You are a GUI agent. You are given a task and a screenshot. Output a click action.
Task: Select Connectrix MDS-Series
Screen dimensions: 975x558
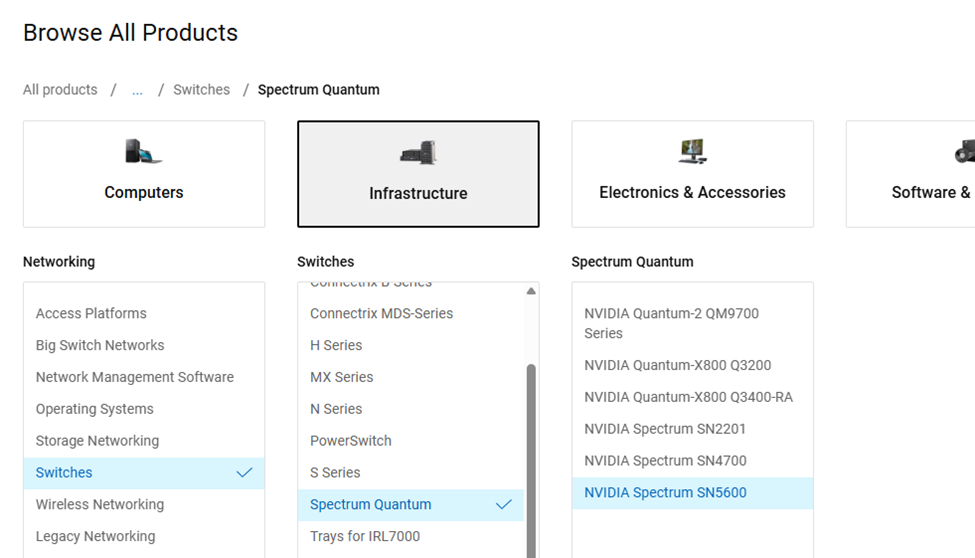pos(381,314)
